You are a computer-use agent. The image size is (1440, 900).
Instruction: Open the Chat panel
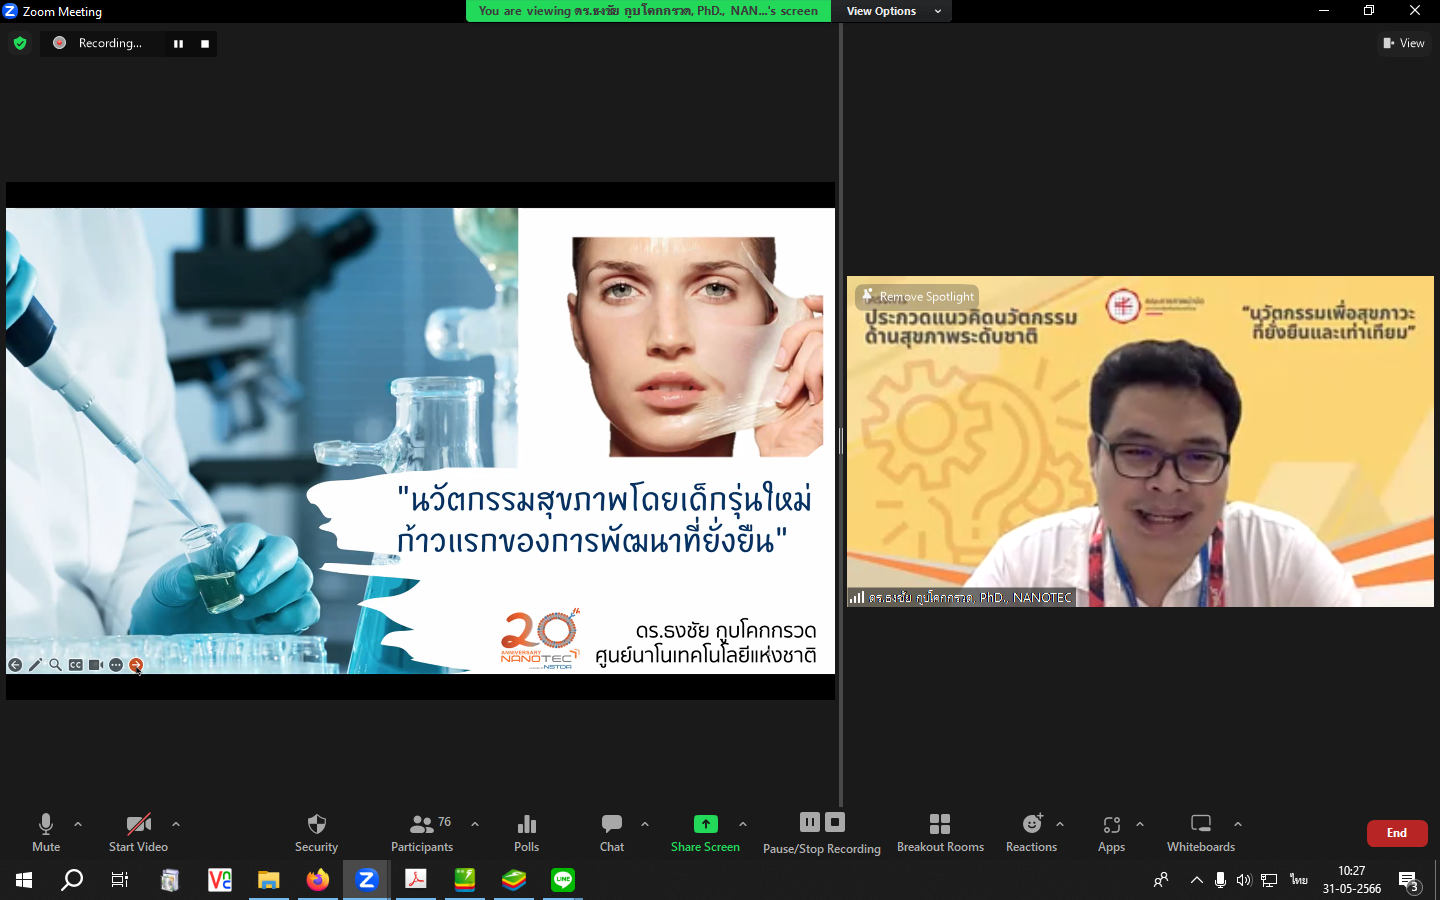click(611, 832)
